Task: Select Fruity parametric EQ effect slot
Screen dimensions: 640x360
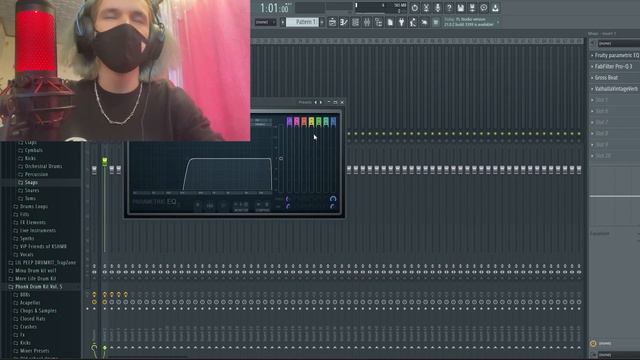Action: point(617,55)
